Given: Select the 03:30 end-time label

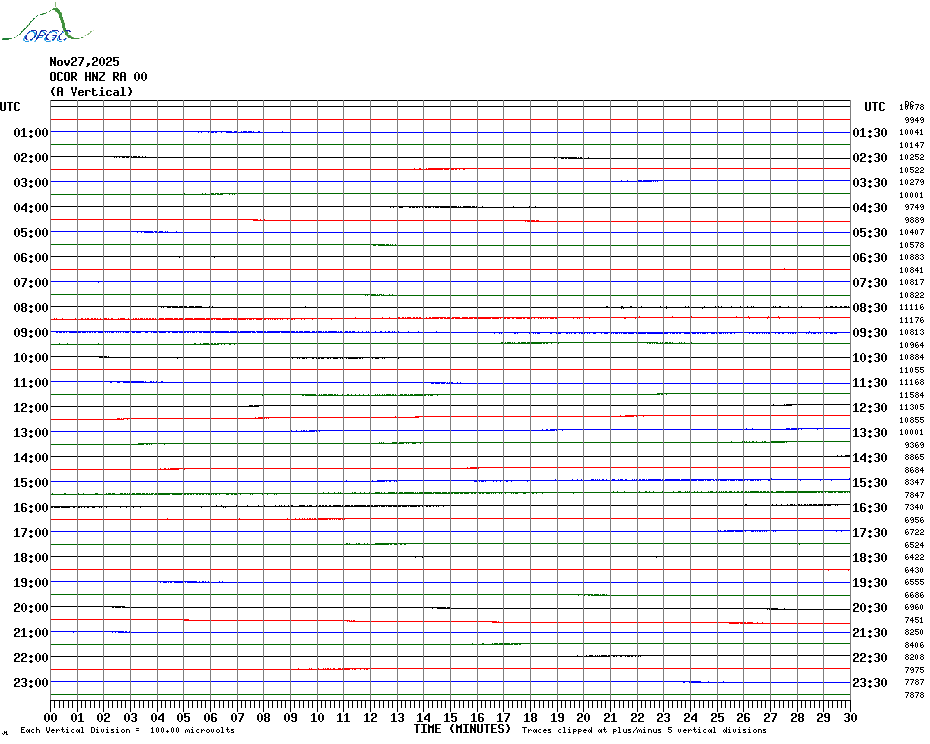Looking at the screenshot, I should [x=870, y=183].
